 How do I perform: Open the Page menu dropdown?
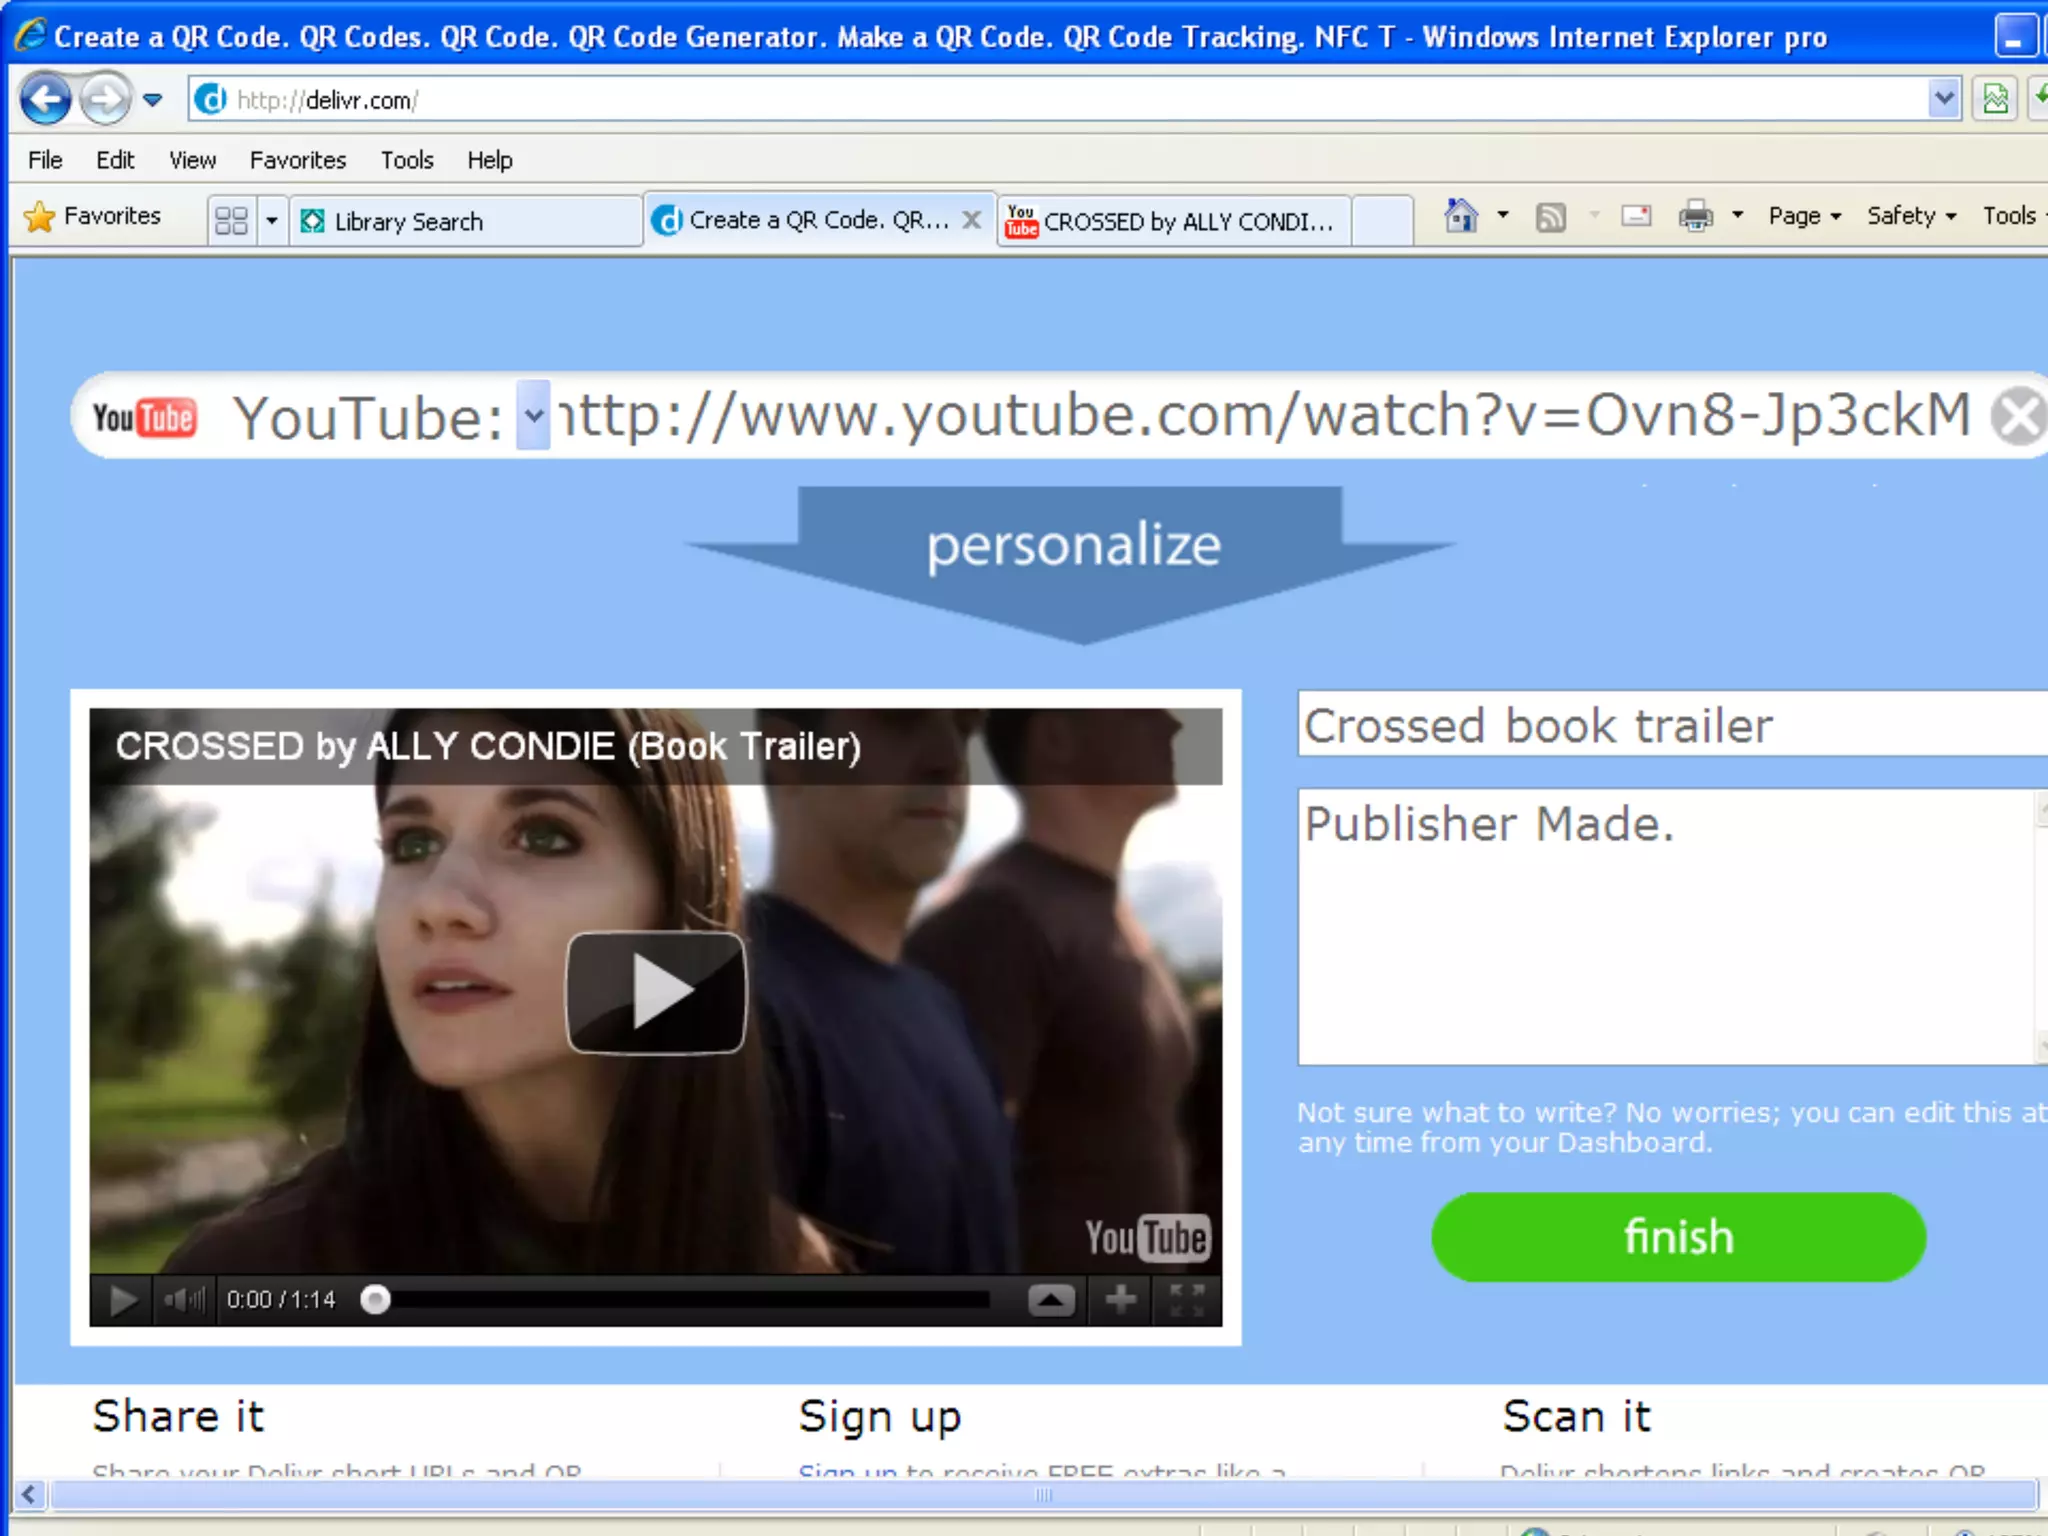(x=1804, y=216)
